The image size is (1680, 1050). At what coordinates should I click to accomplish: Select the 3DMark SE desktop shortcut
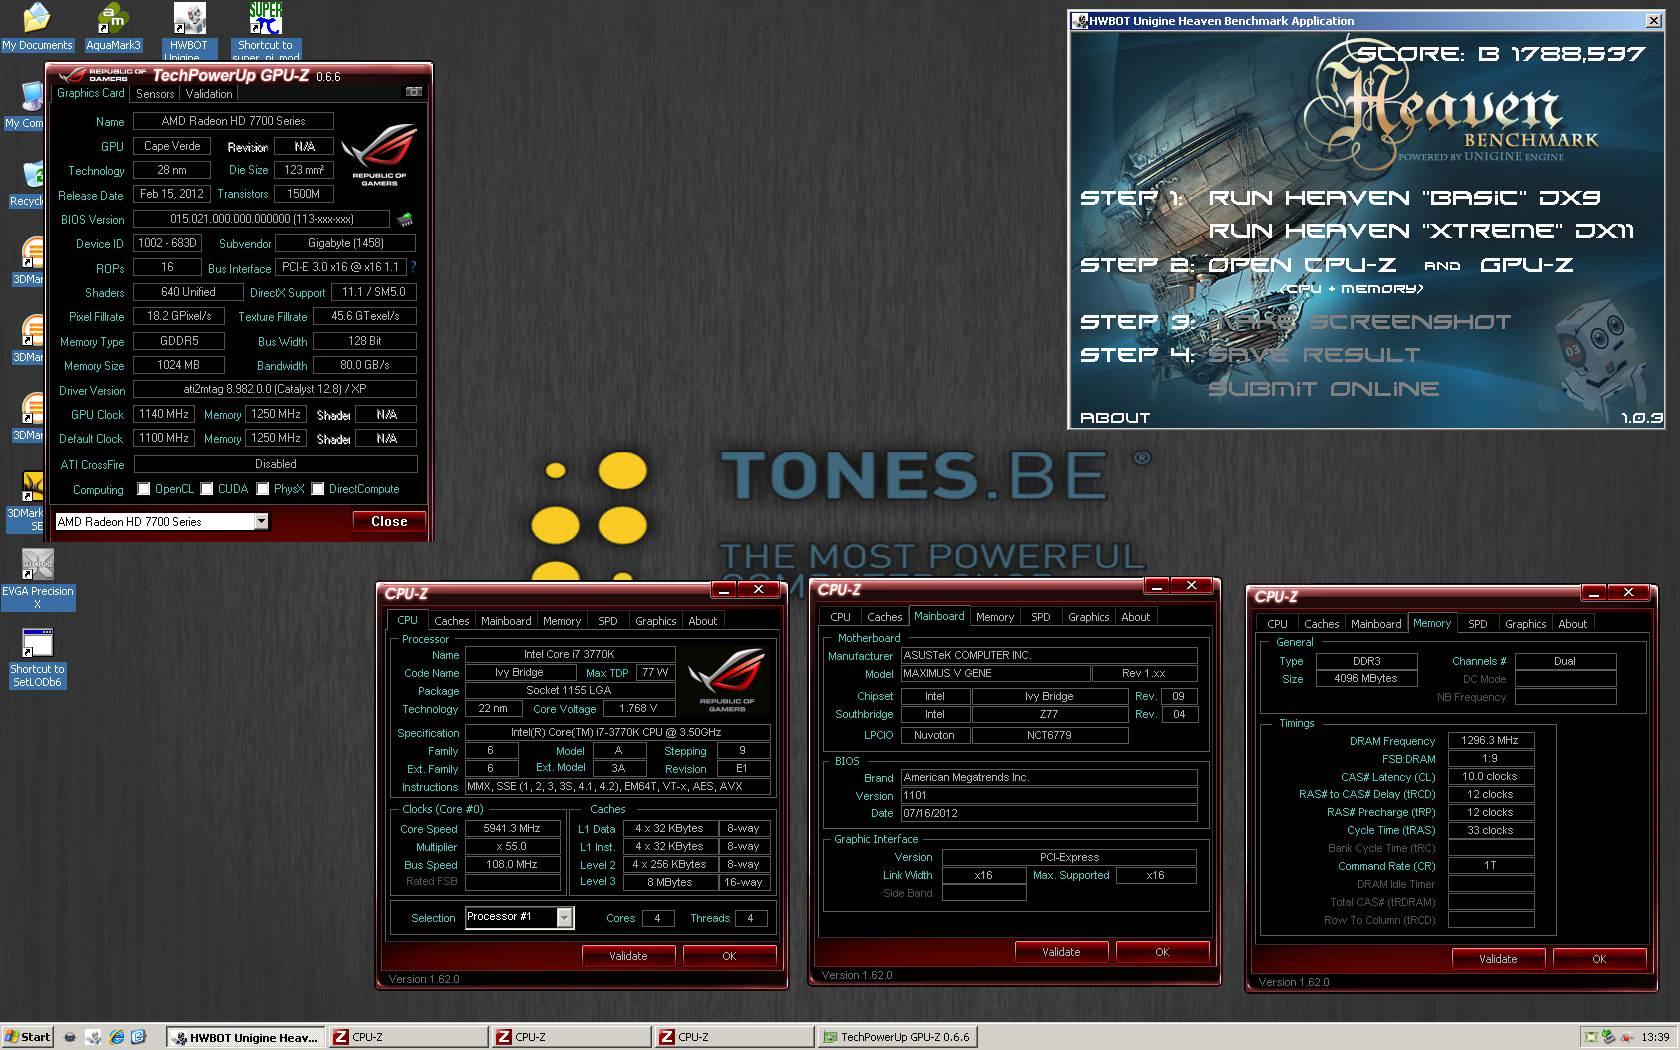(27, 501)
